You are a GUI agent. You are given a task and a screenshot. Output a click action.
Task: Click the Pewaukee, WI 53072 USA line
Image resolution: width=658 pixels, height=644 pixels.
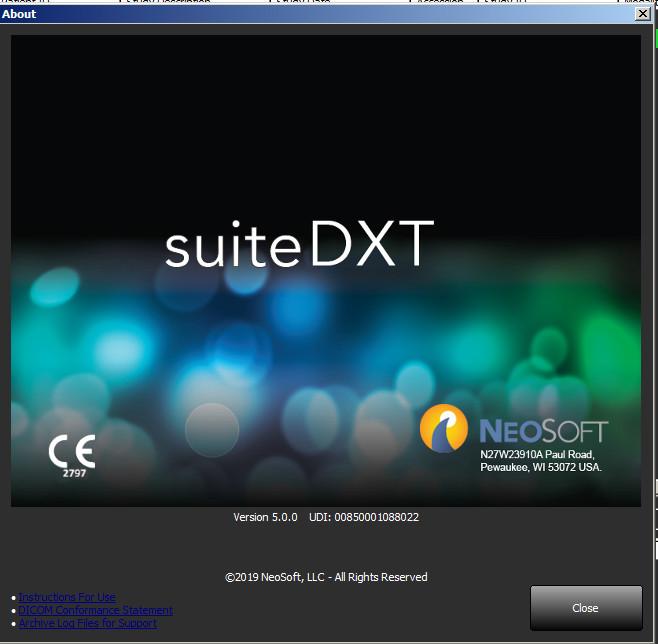pyautogui.click(x=541, y=467)
